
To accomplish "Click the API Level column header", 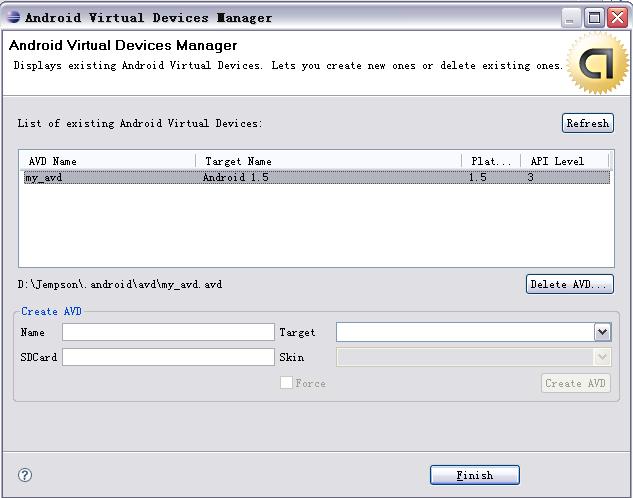I will [x=565, y=161].
